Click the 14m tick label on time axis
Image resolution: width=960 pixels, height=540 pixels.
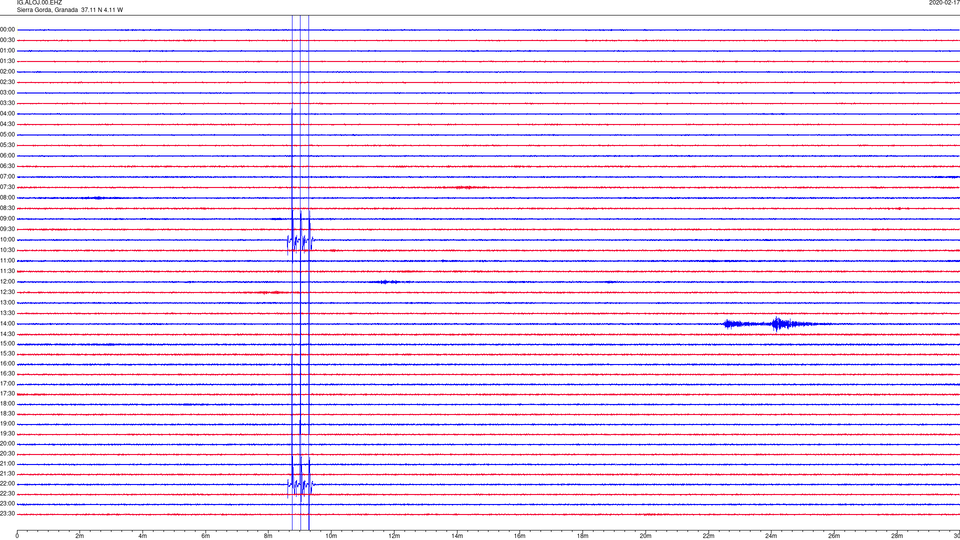(457, 536)
